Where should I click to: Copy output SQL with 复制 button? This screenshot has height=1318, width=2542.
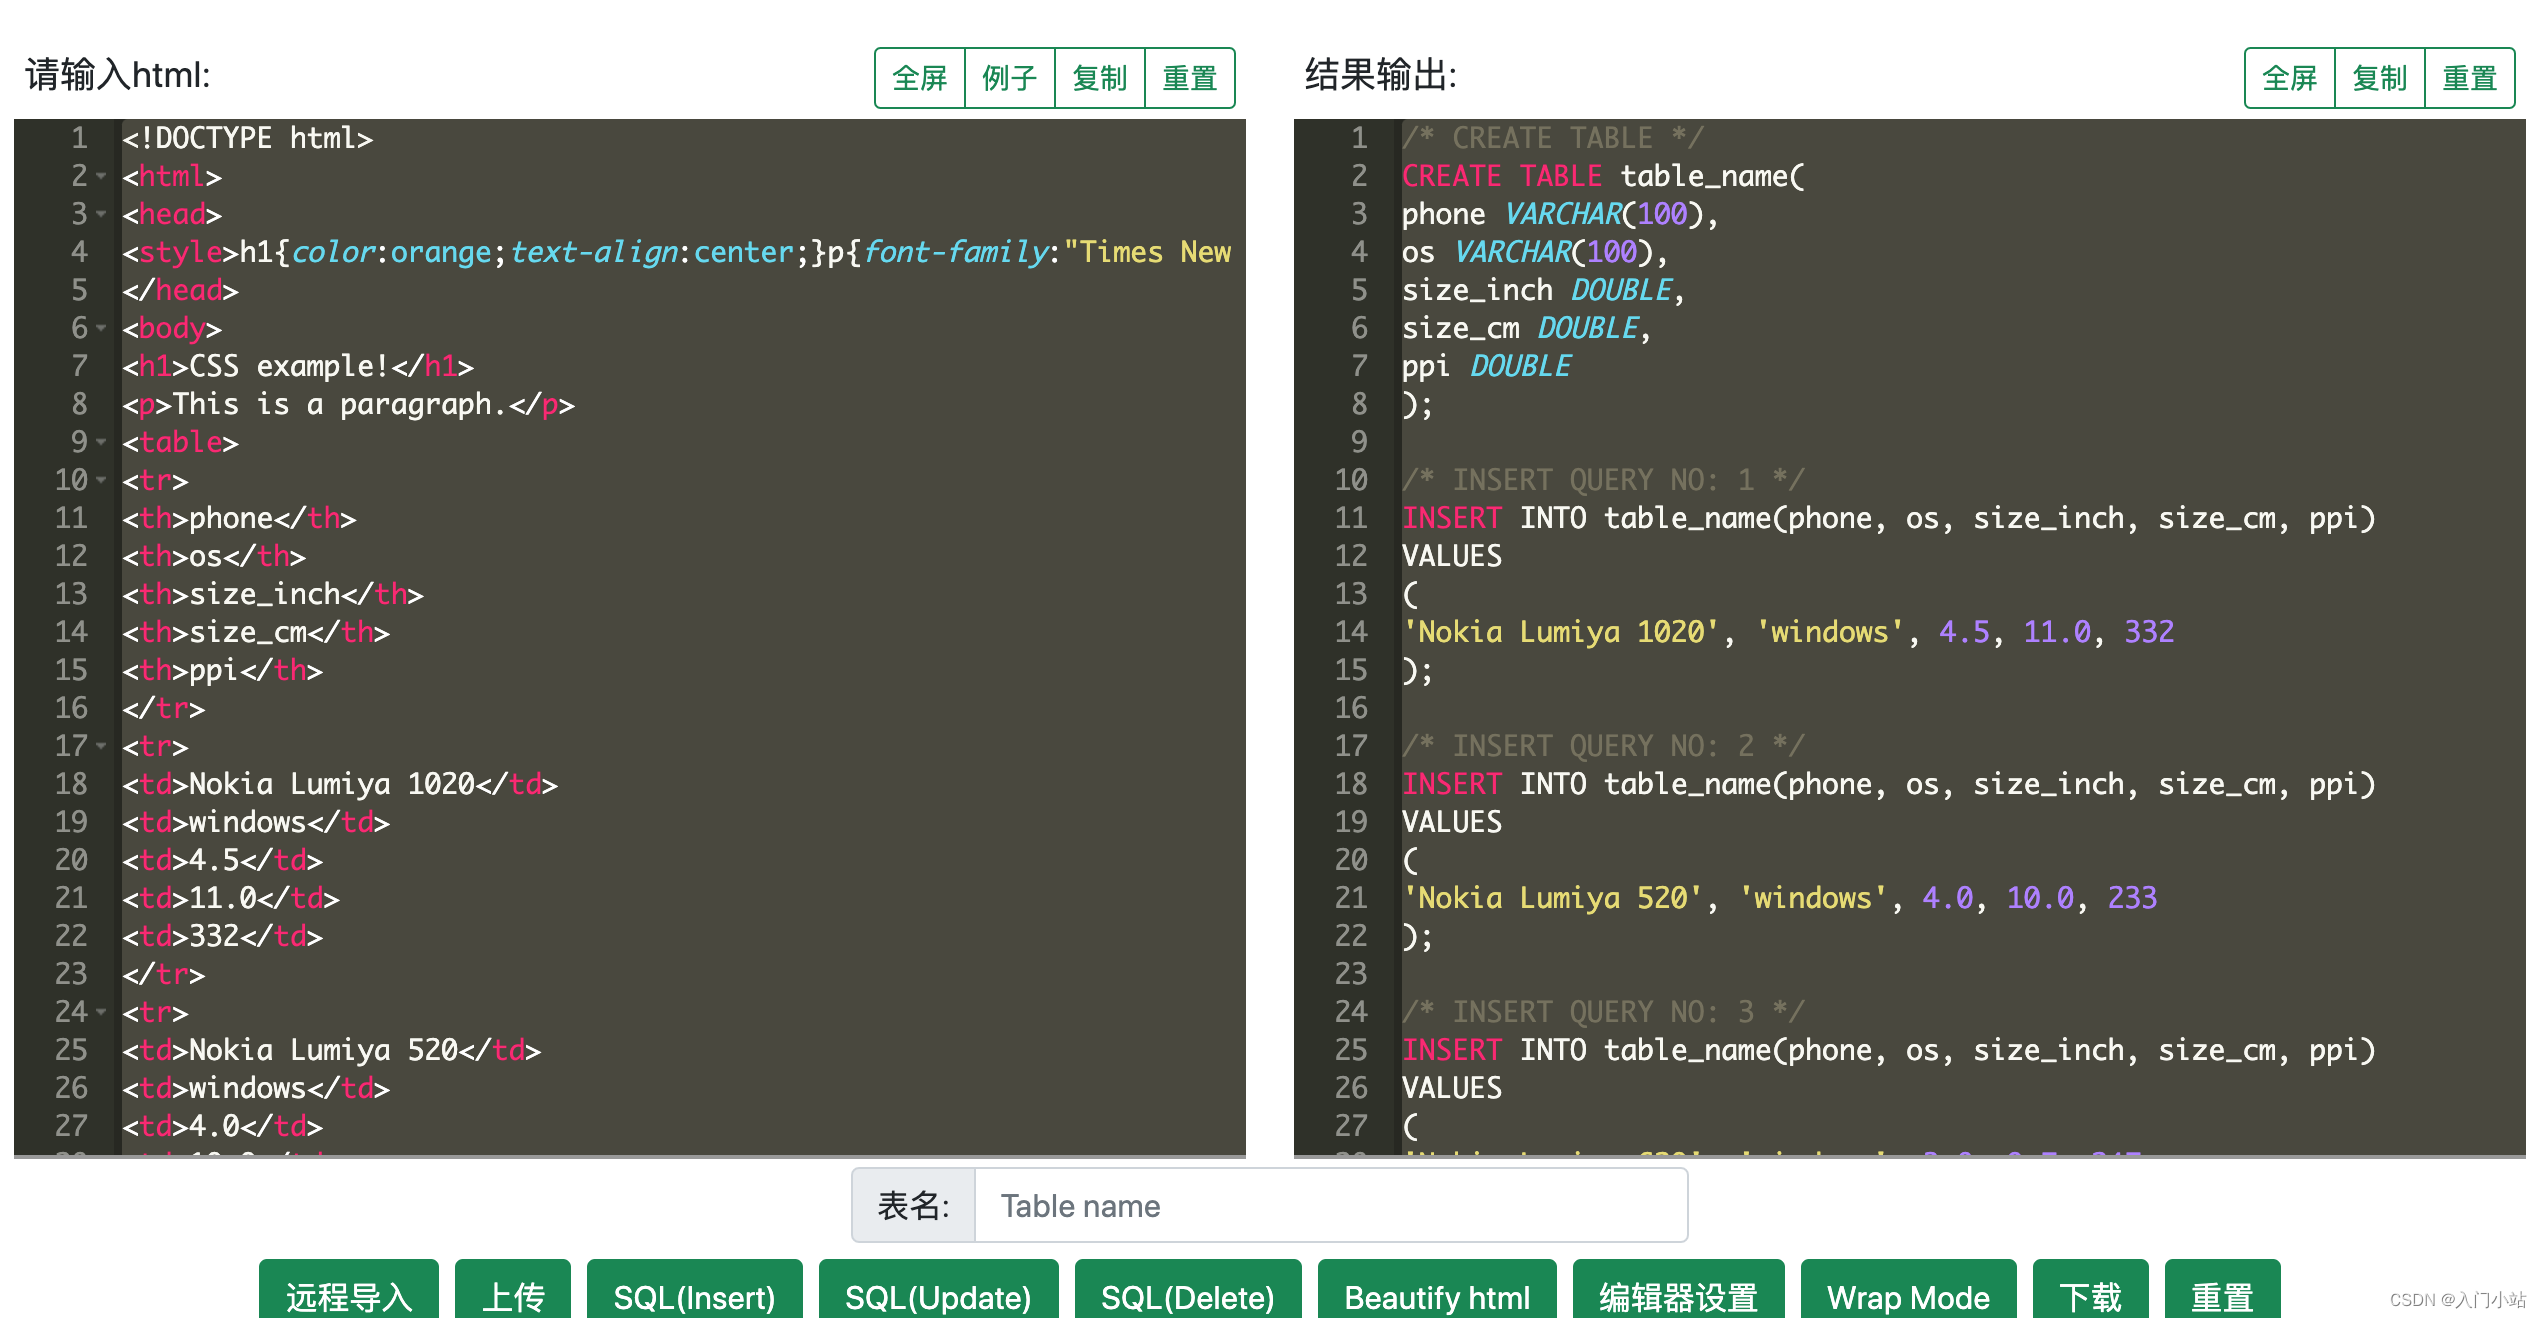(2379, 78)
